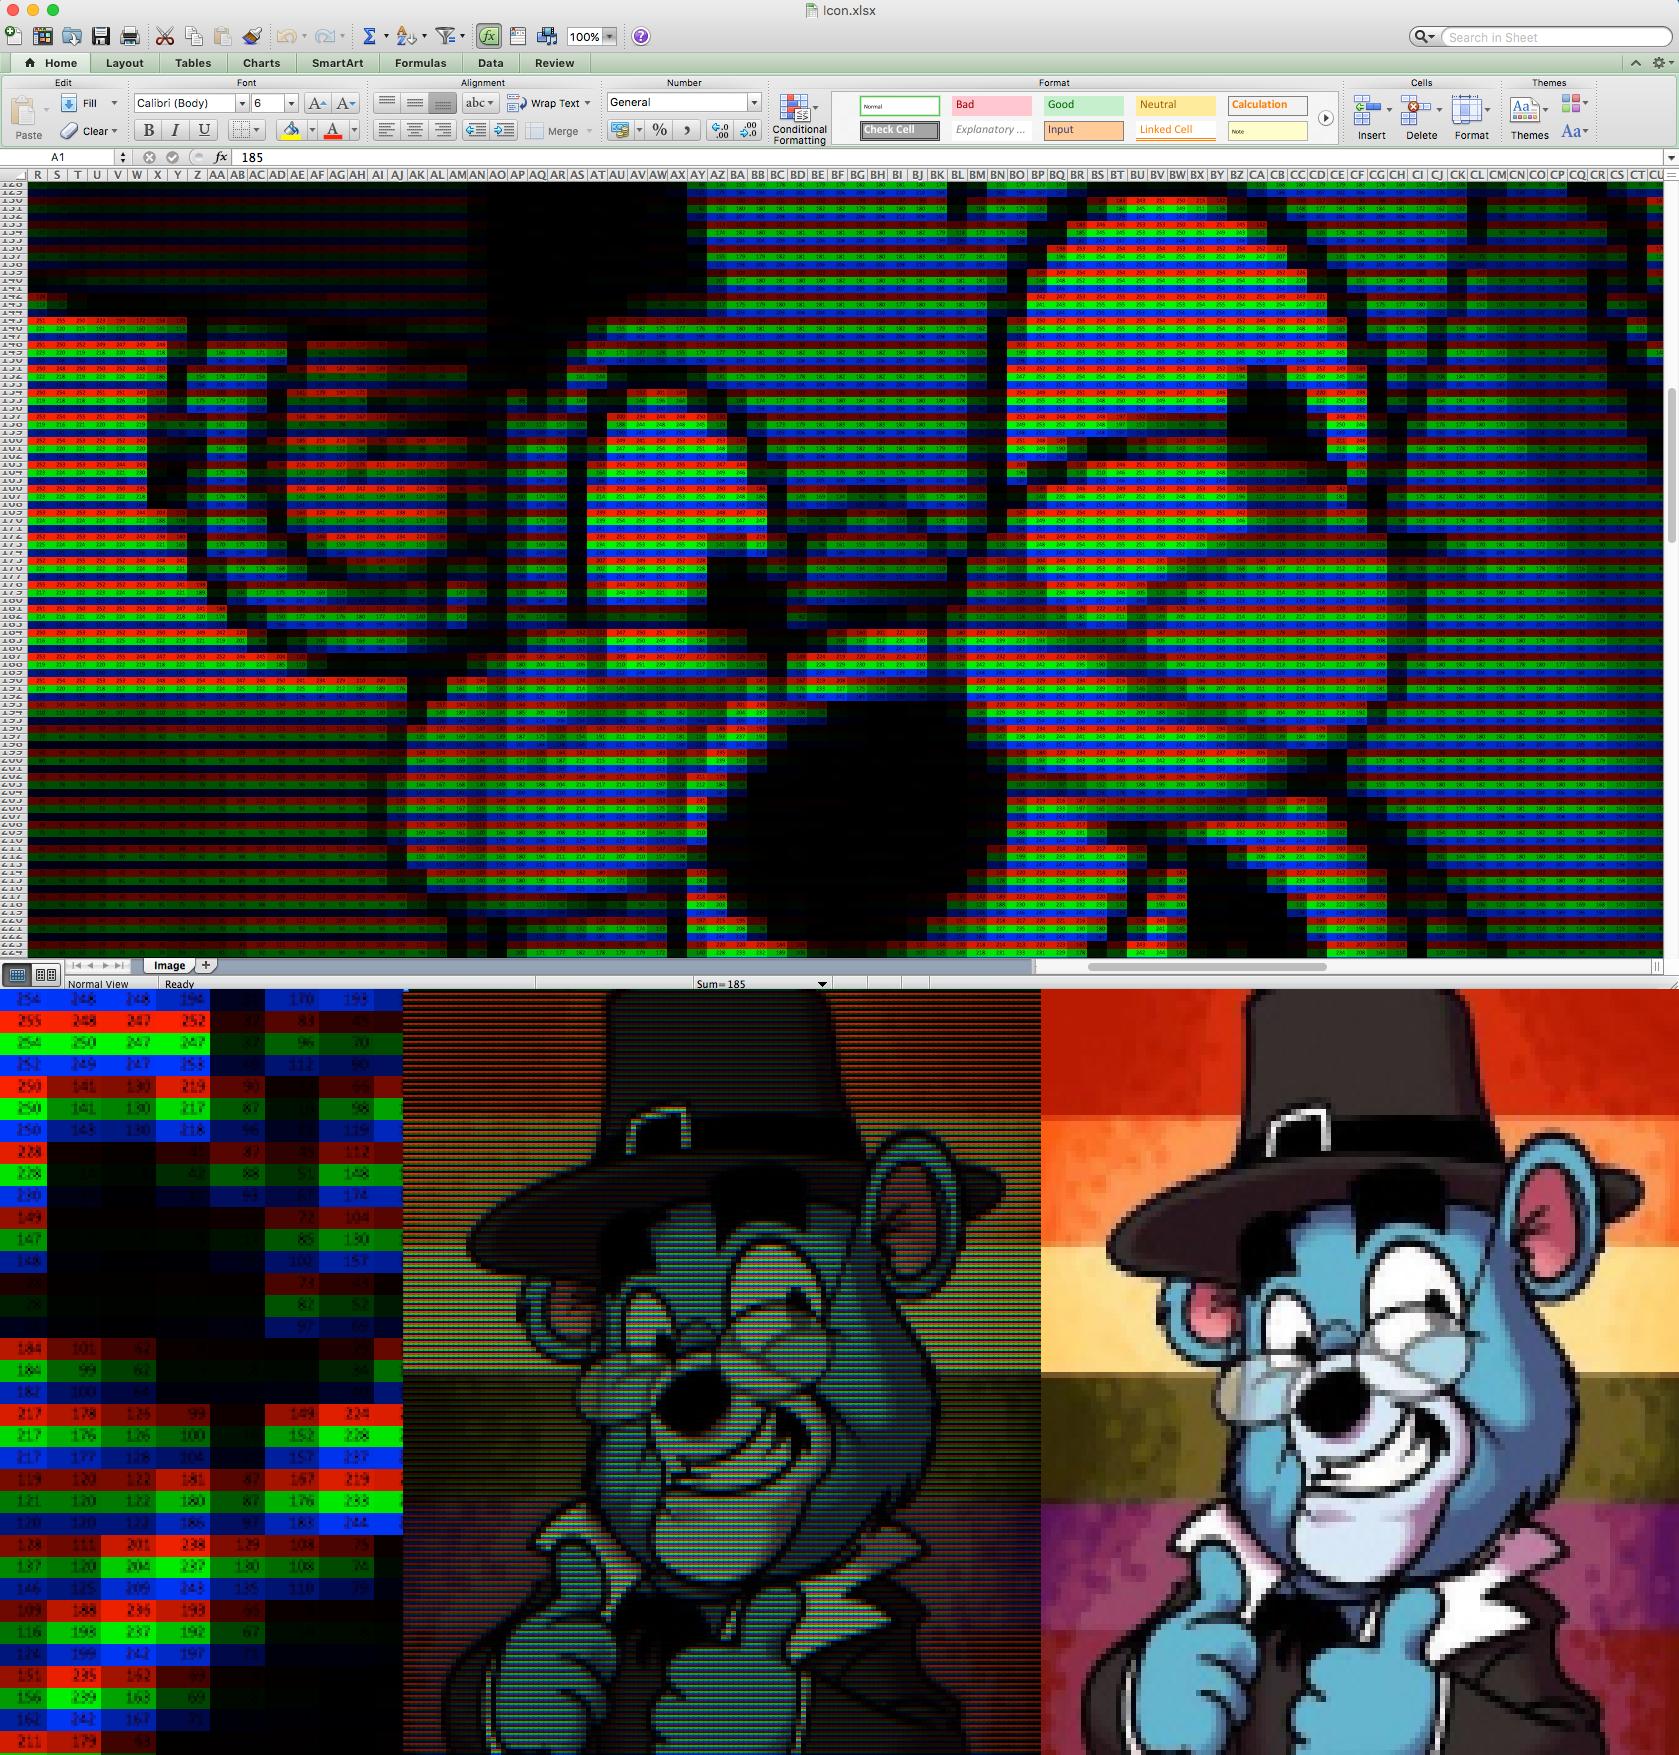Viewport: 1679px width, 1755px height.
Task: Expand the Clear dropdown menu
Action: [114, 131]
